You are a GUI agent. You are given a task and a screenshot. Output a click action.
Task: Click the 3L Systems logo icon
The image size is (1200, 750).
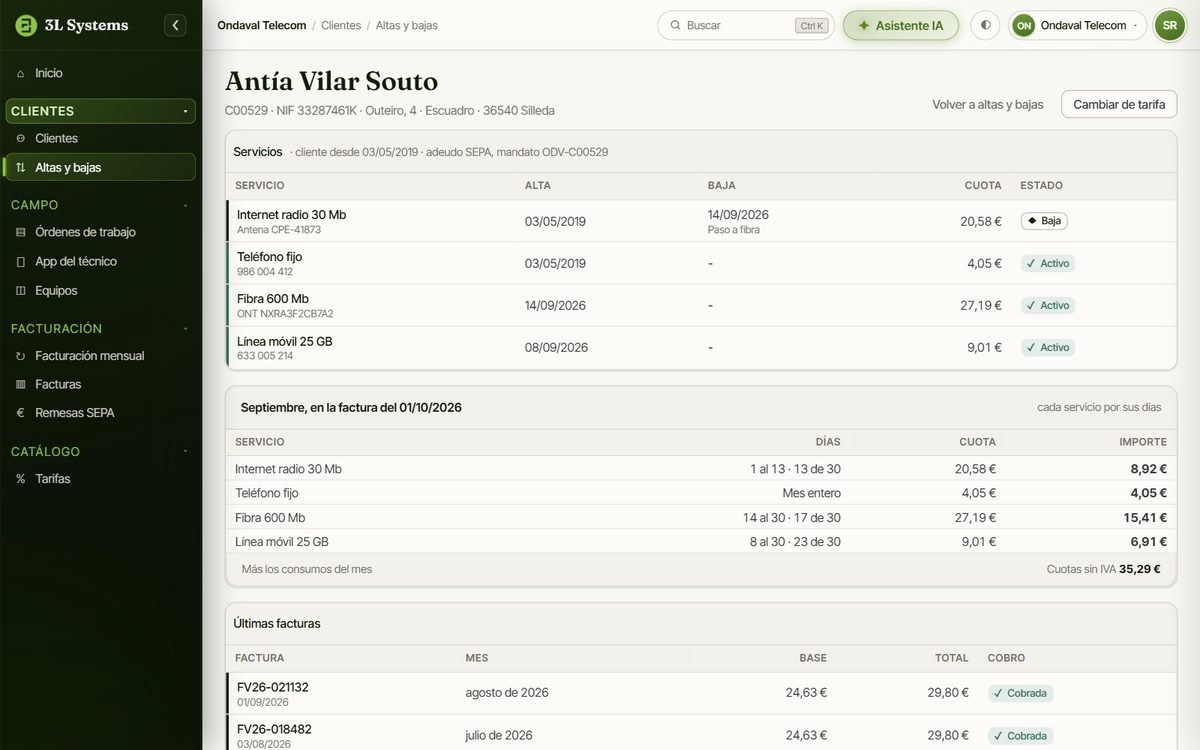26,25
